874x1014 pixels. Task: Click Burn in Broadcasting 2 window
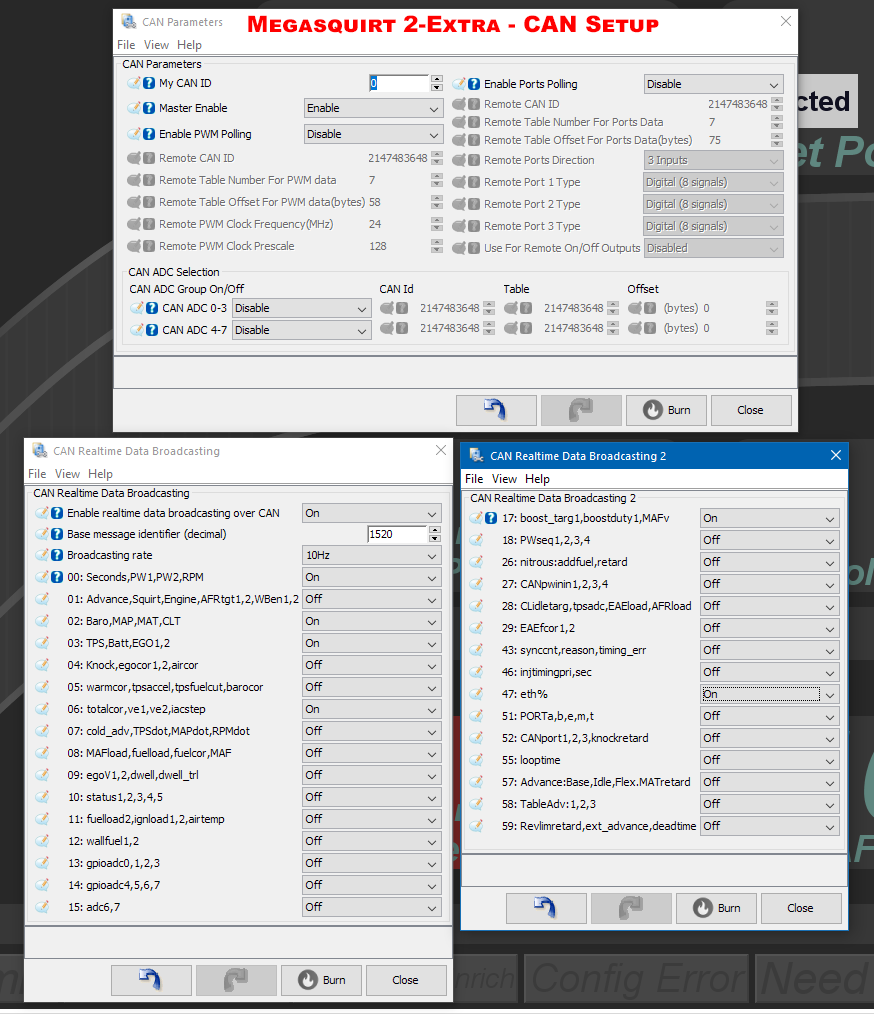coord(716,908)
